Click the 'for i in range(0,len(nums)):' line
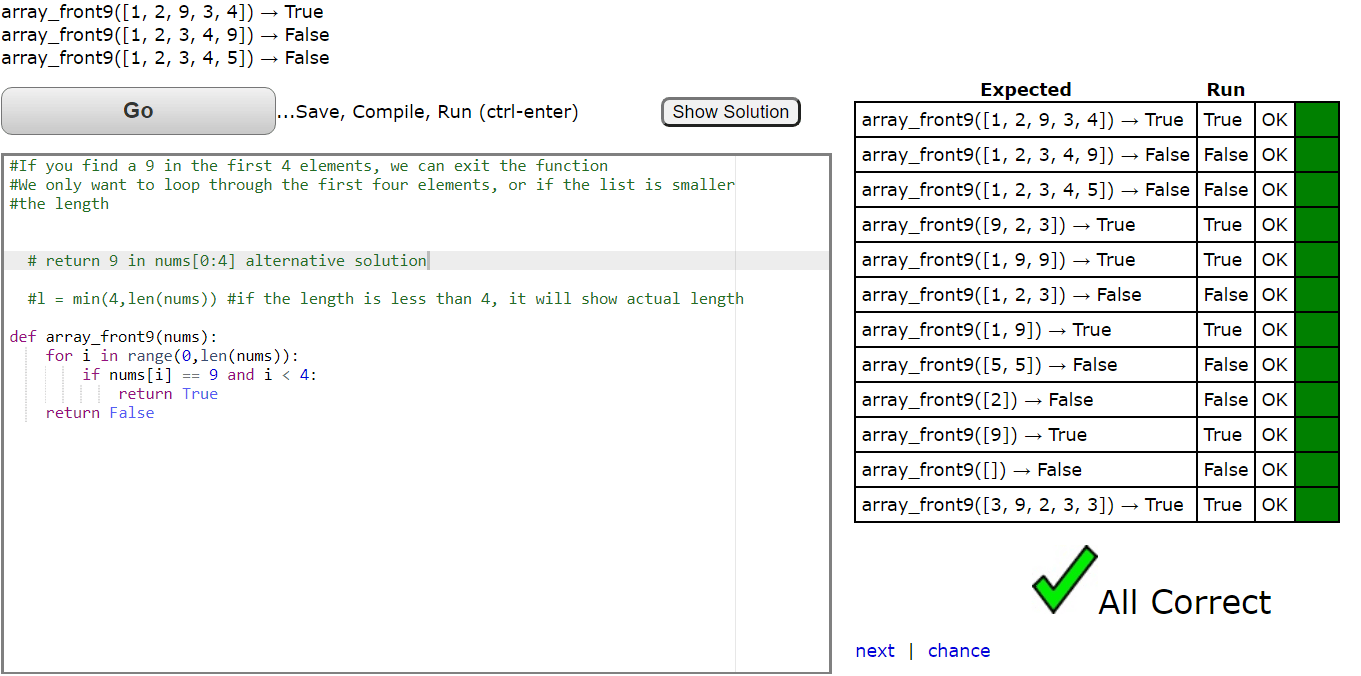This screenshot has height=676, width=1361. click(172, 356)
